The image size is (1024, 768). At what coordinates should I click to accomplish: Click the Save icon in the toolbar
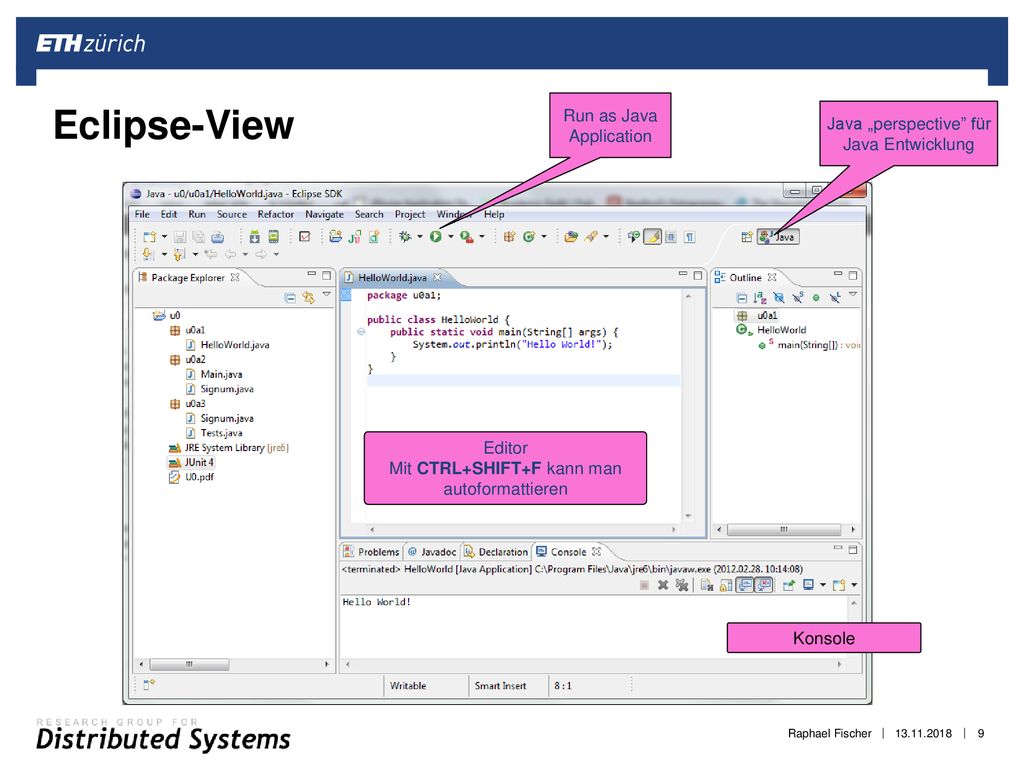pos(180,236)
